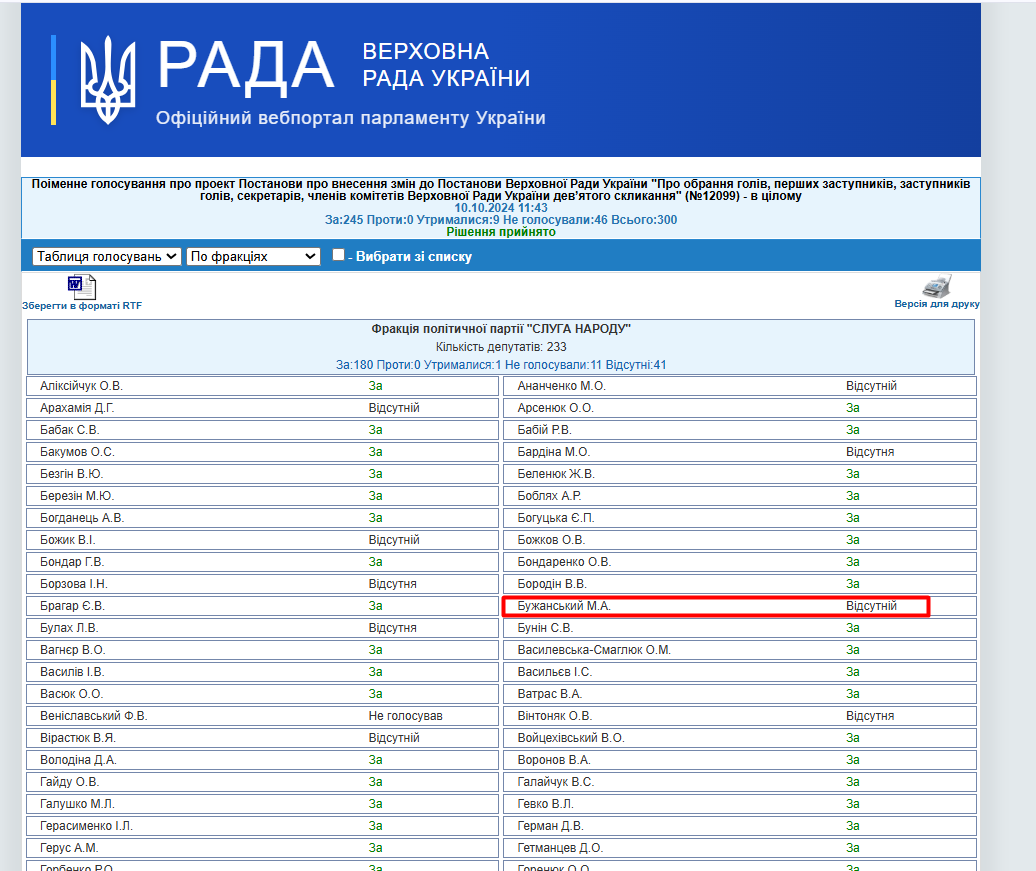
Task: Select deputy row 'Бабак С.В.'
Action: [x=262, y=430]
